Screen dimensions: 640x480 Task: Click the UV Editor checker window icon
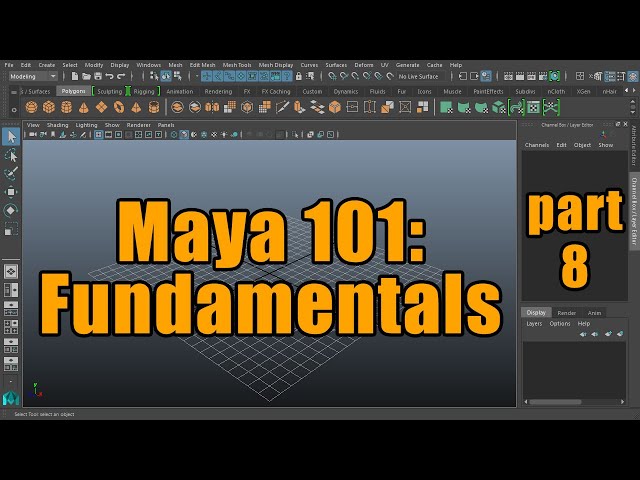click(x=533, y=107)
